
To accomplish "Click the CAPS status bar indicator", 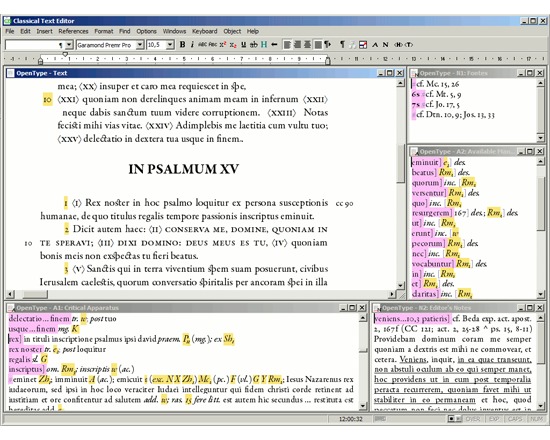I will point(515,419).
